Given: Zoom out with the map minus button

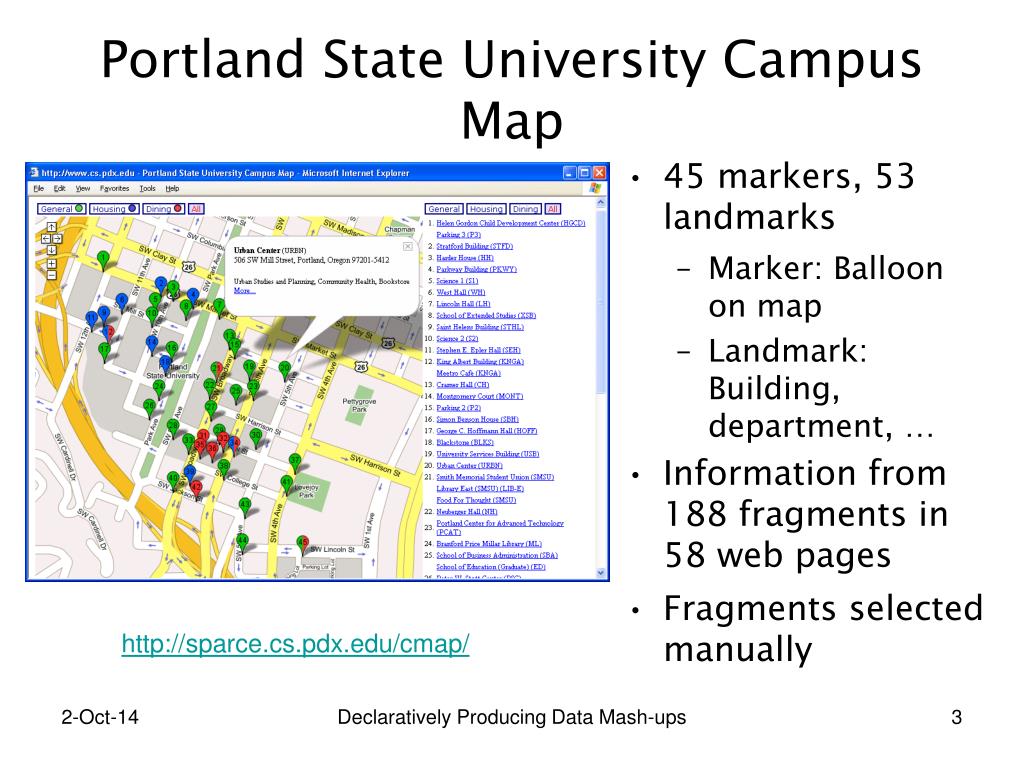Looking at the screenshot, I should click(52, 275).
